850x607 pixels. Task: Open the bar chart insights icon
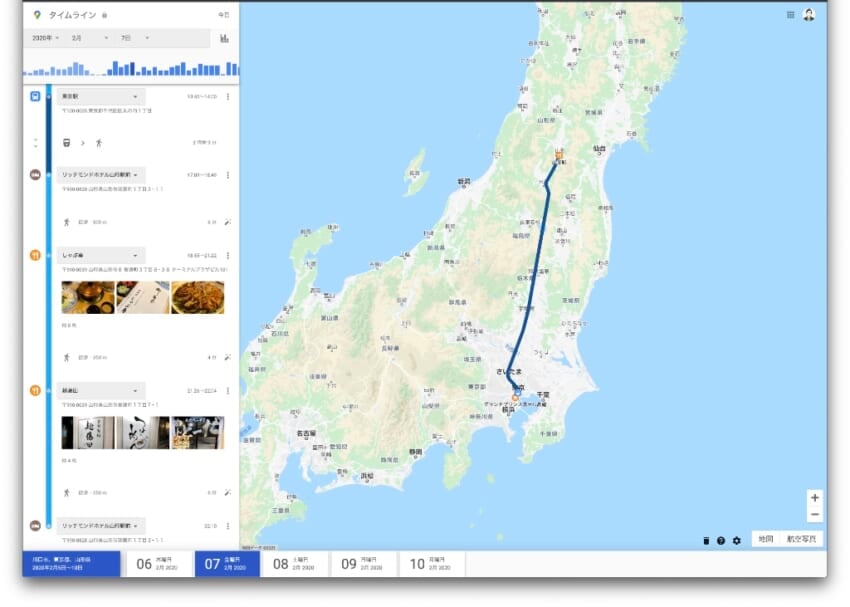pos(224,38)
